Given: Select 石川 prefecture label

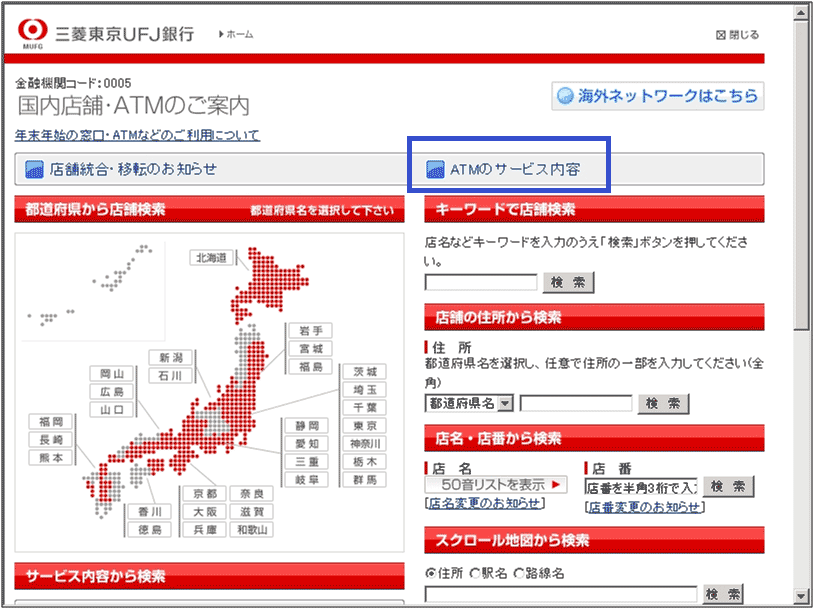Looking at the screenshot, I should (x=170, y=376).
